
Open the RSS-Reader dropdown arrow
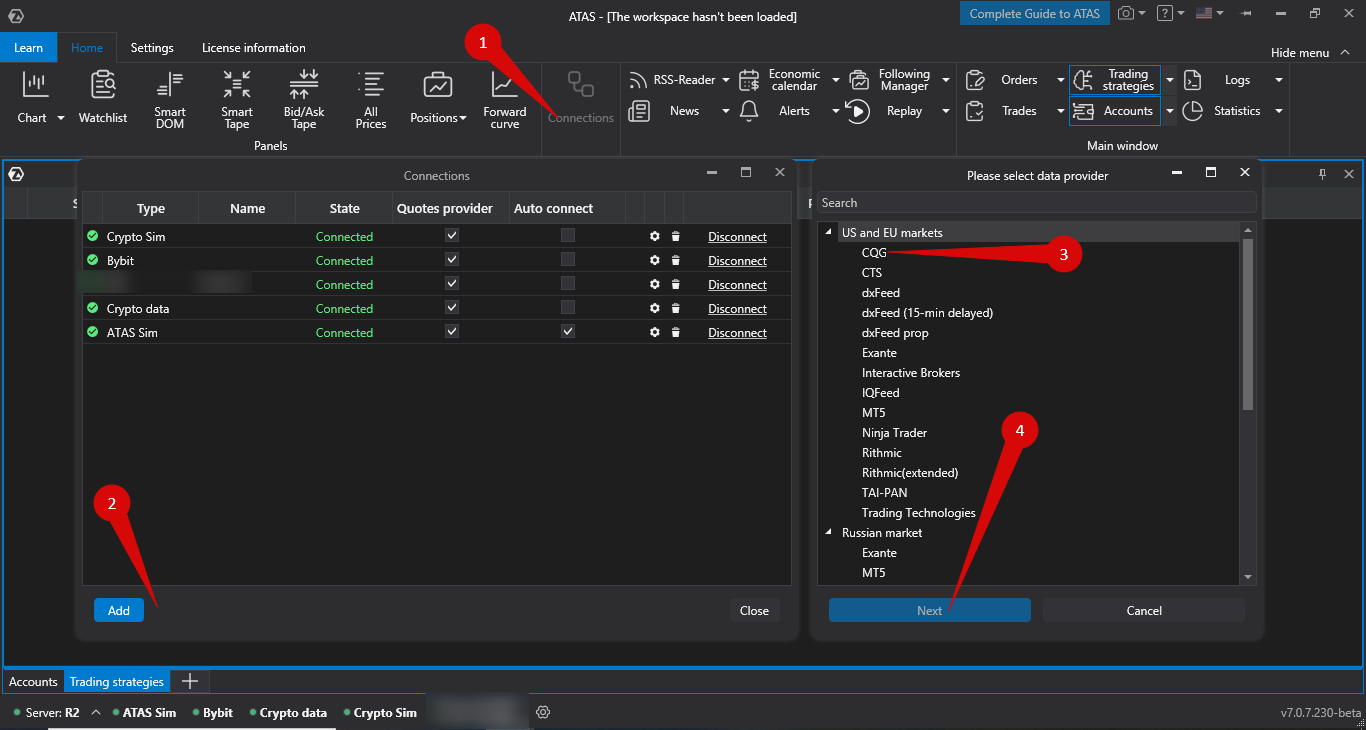(726, 80)
